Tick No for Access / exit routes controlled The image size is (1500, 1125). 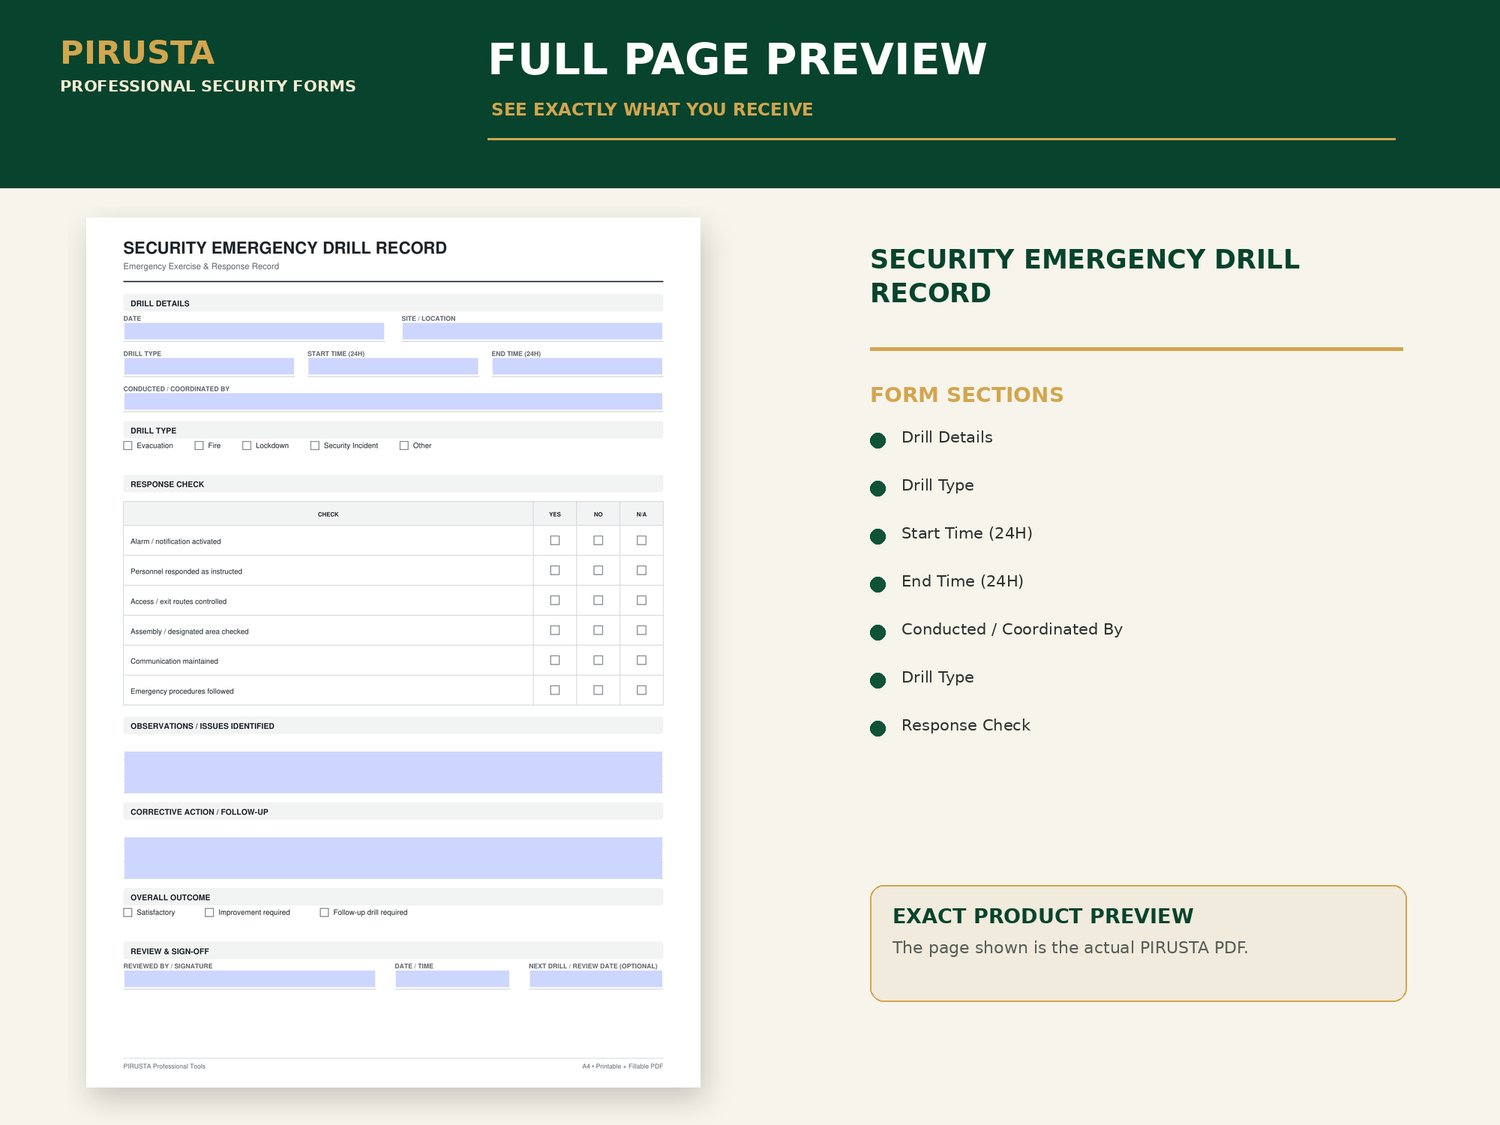(598, 600)
